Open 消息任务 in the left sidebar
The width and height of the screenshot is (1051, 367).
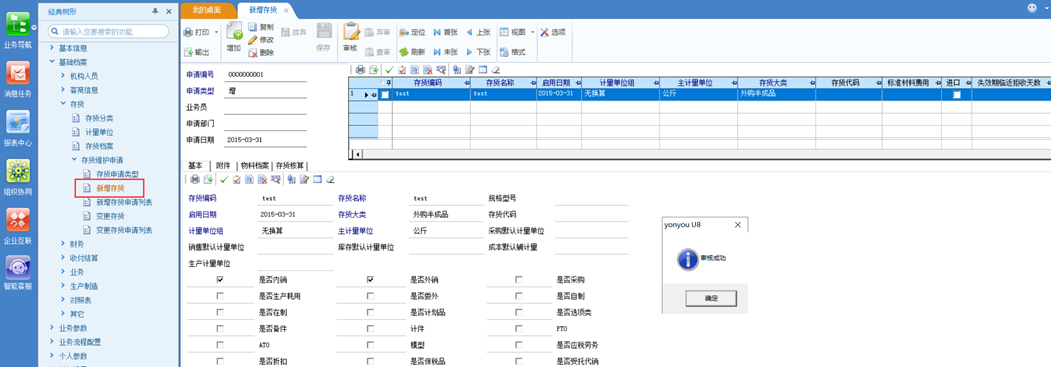tap(18, 79)
